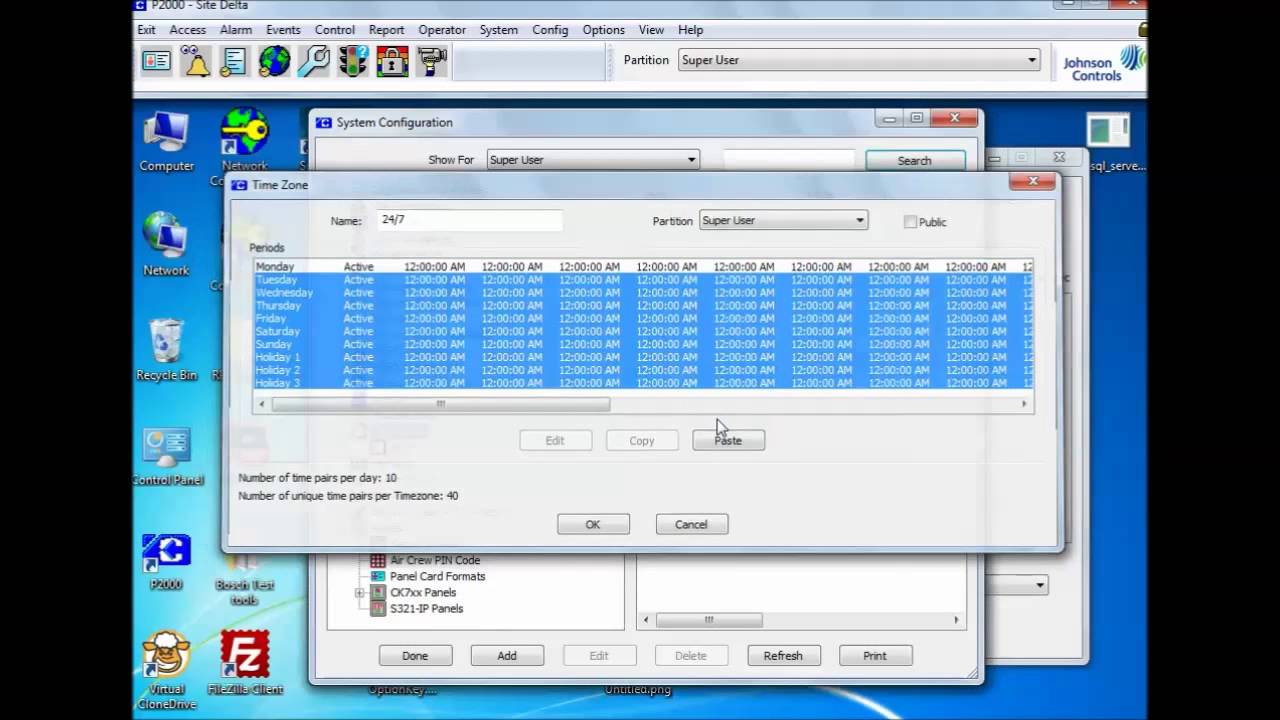This screenshot has width=1280, height=720.
Task: Click left arrow of Periods scrollbar
Action: point(262,404)
